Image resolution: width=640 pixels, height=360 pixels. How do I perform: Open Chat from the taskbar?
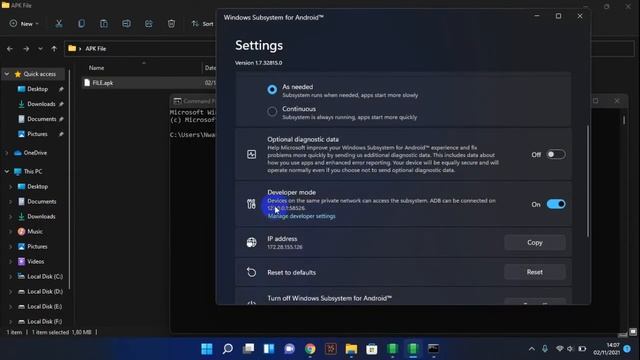click(x=289, y=349)
